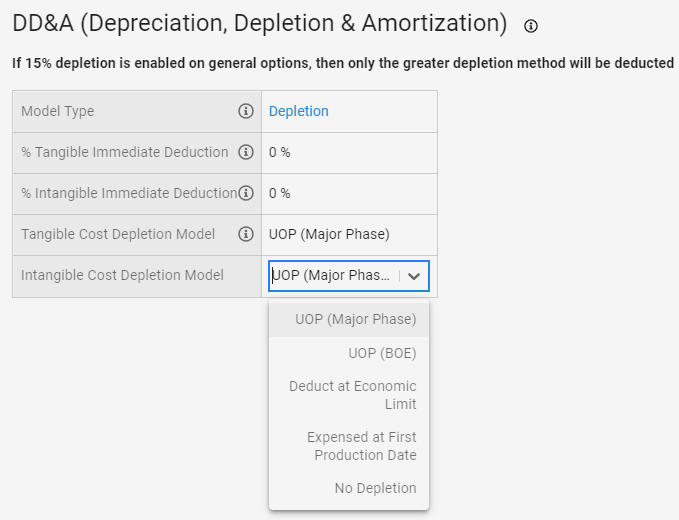Viewport: 679px width, 520px height.
Task: Select Expensed at First Production Date
Action: (x=349, y=446)
